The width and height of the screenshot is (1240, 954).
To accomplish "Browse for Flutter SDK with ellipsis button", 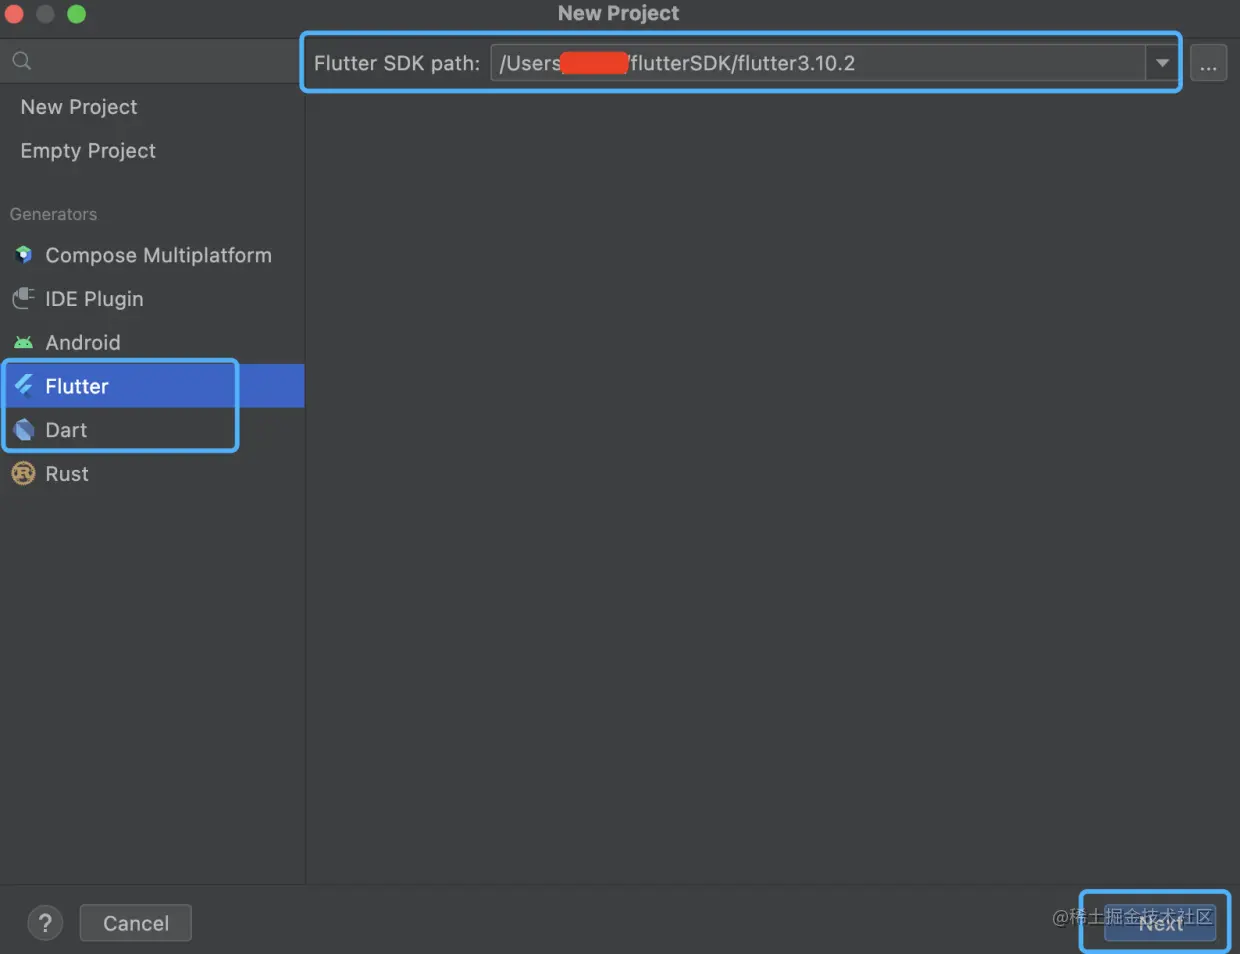I will [x=1208, y=64].
